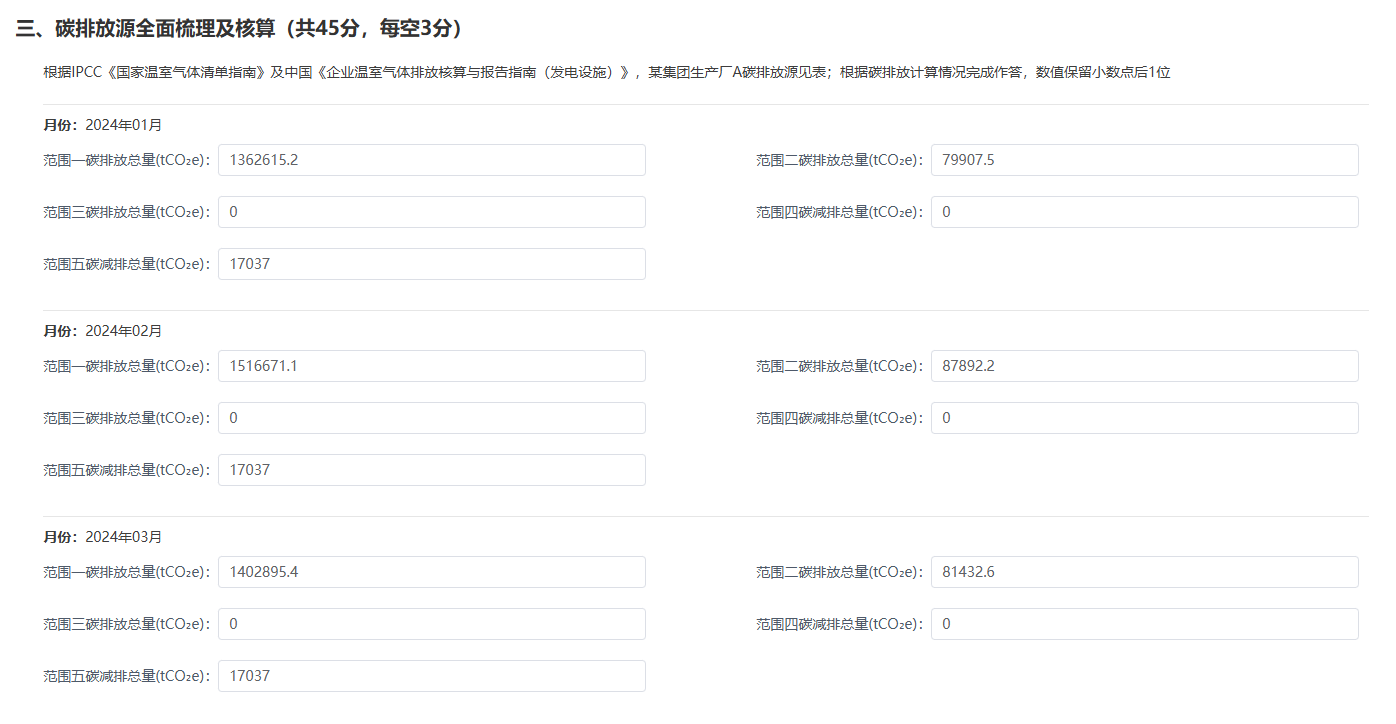Select the 2024年02月 month heading
Viewport: 1396px width, 724px height.
pyautogui.click(x=104, y=331)
